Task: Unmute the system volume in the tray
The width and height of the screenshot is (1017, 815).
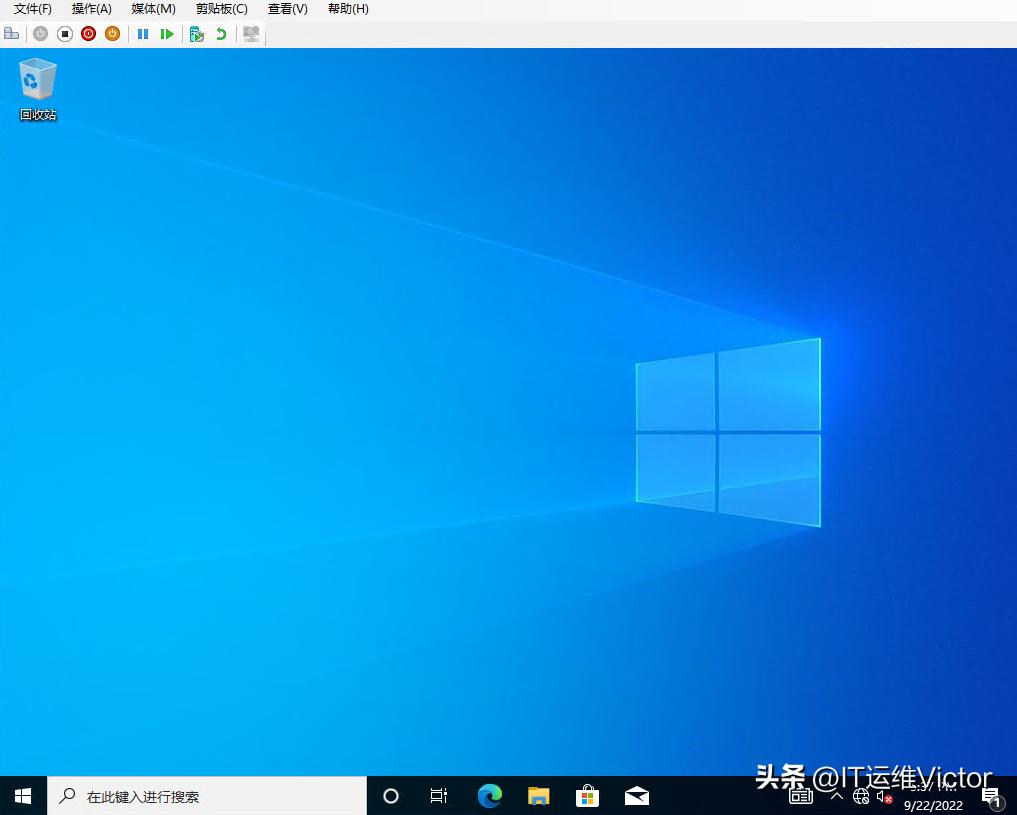Action: 884,797
